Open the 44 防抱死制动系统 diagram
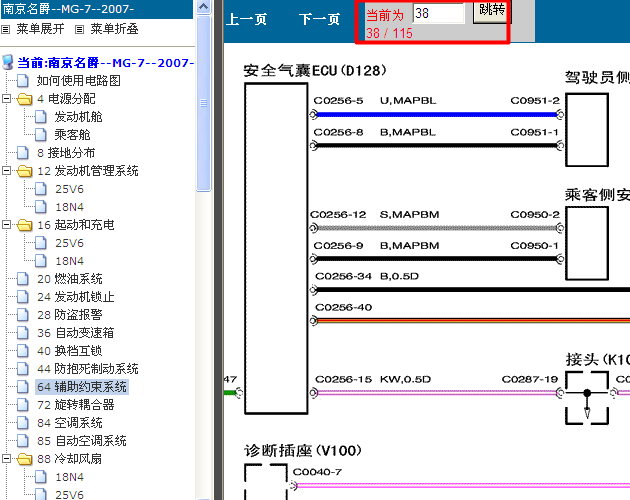This screenshot has height=500, width=630. click(88, 369)
